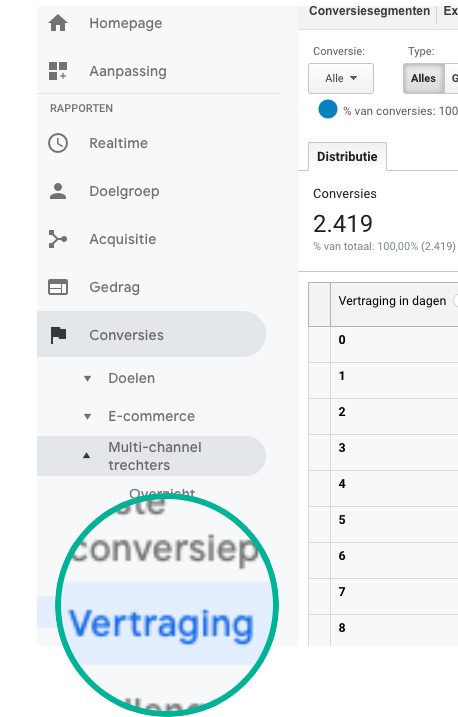This screenshot has height=717, width=458.
Task: Click the Realtime clock icon
Action: [x=58, y=143]
